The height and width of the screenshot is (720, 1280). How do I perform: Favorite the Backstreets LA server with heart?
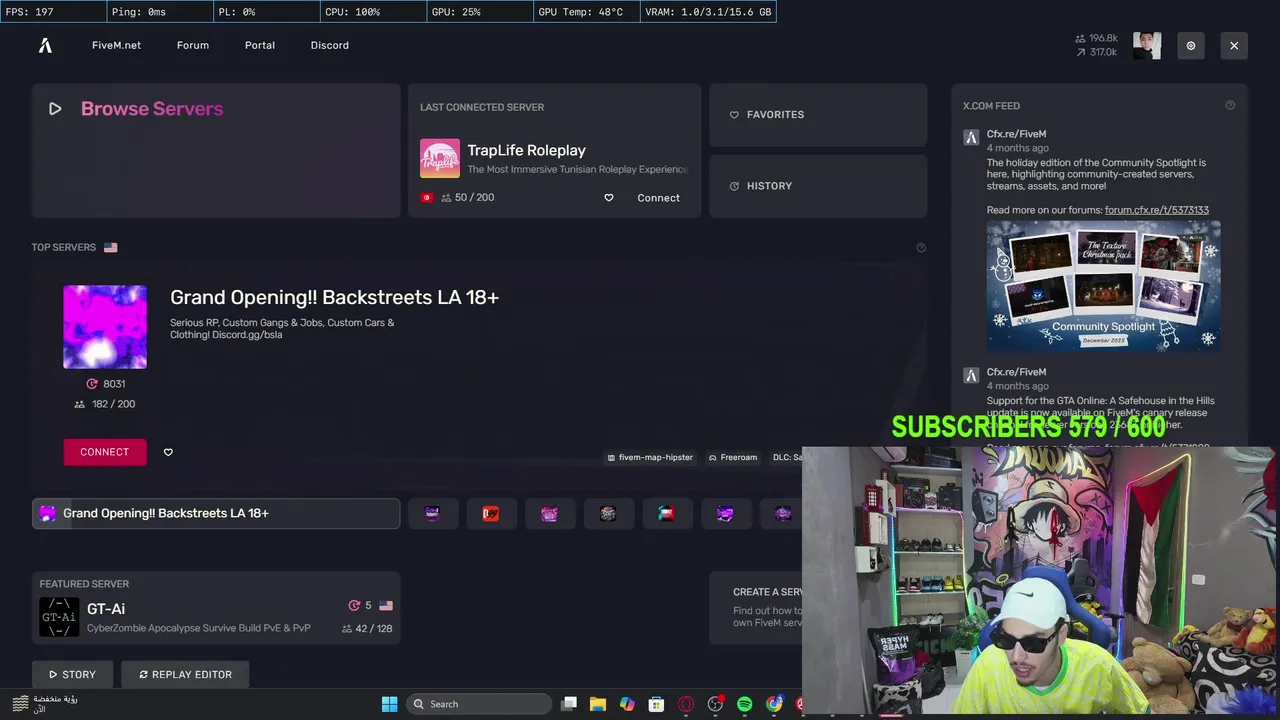click(x=168, y=452)
